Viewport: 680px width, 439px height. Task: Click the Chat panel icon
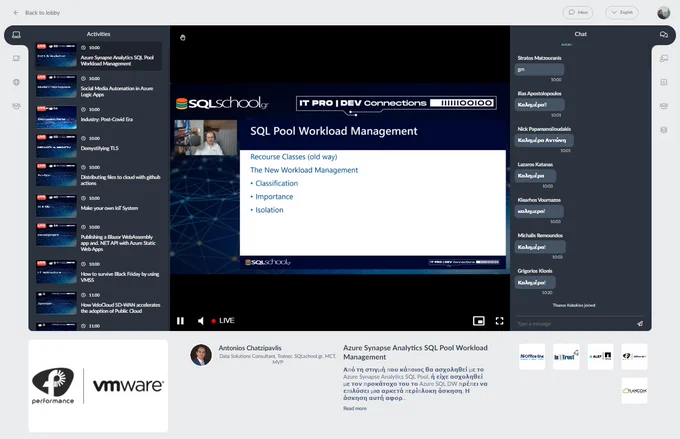tap(664, 34)
